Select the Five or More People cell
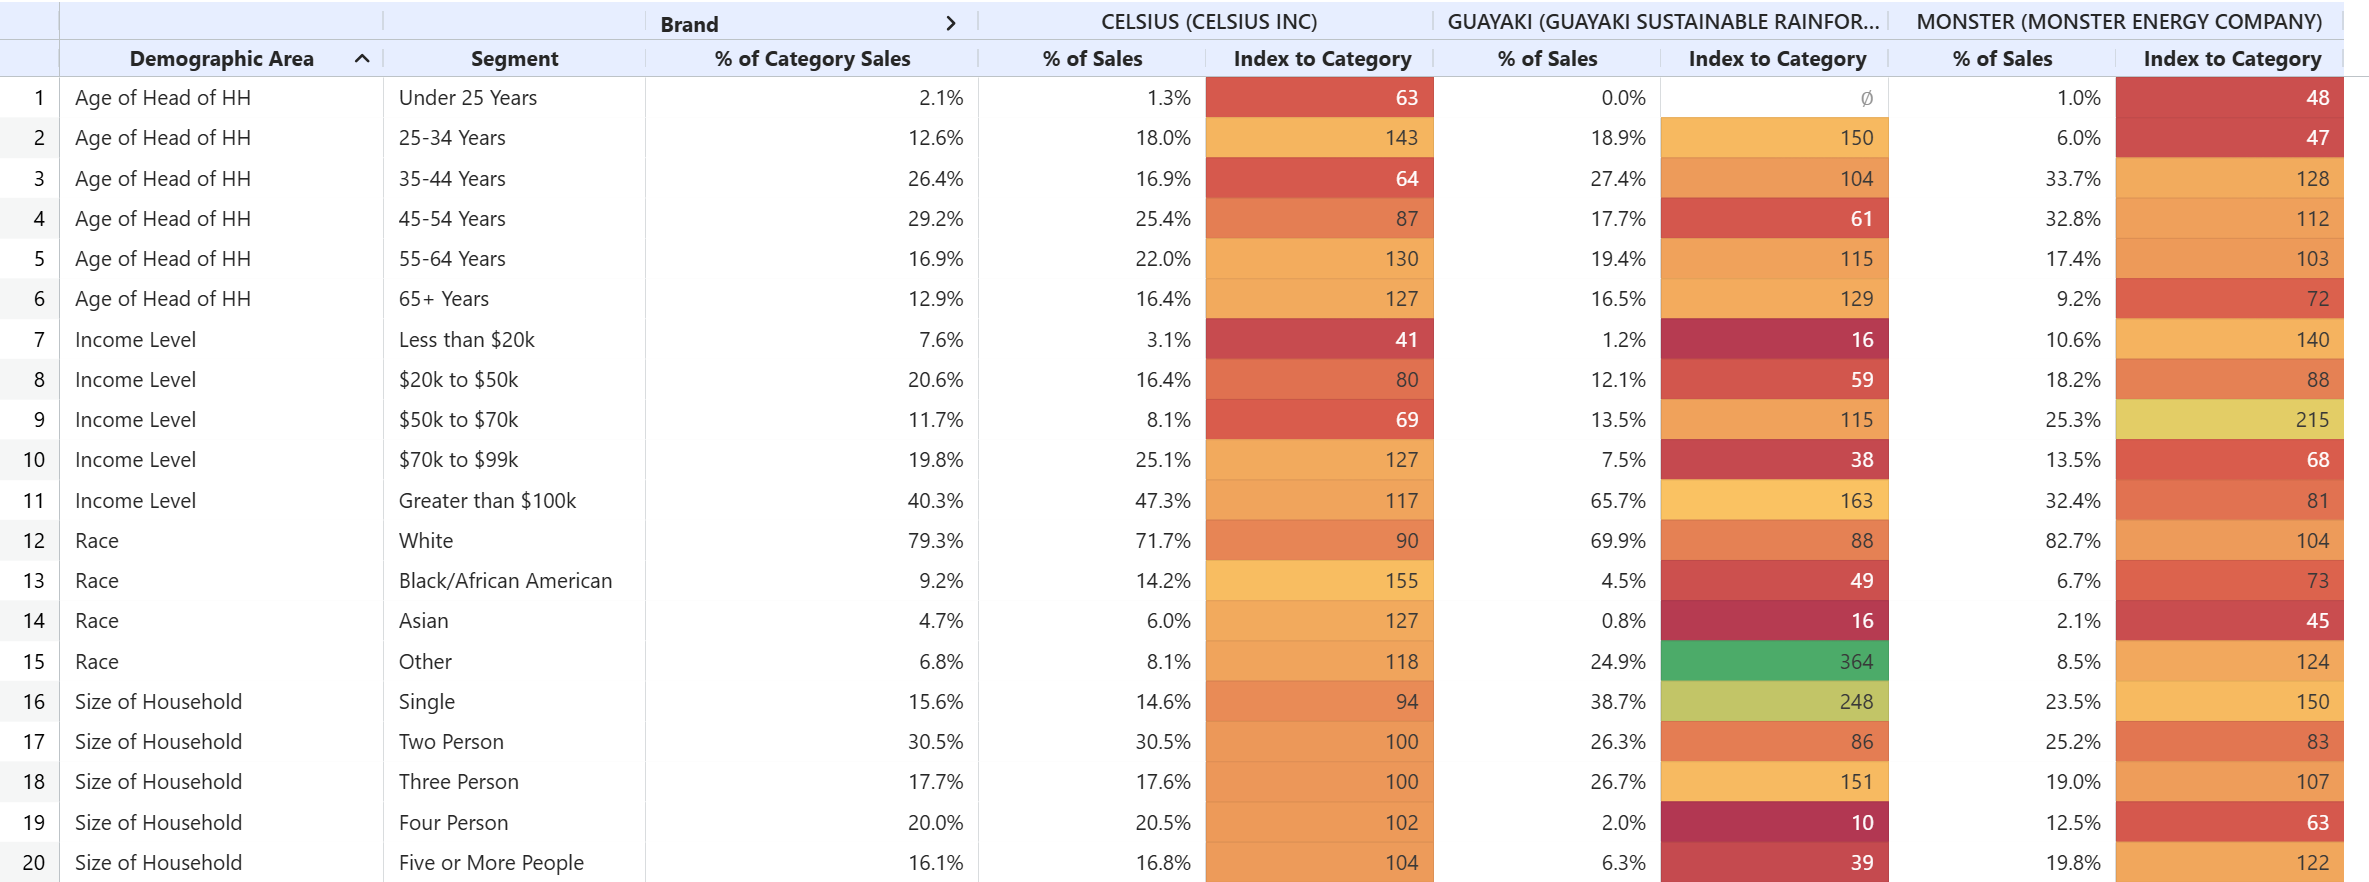 point(491,863)
